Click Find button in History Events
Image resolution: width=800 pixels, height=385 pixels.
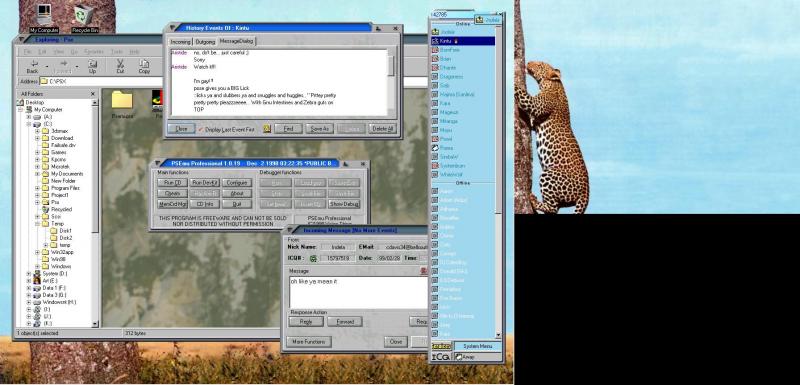click(288, 129)
